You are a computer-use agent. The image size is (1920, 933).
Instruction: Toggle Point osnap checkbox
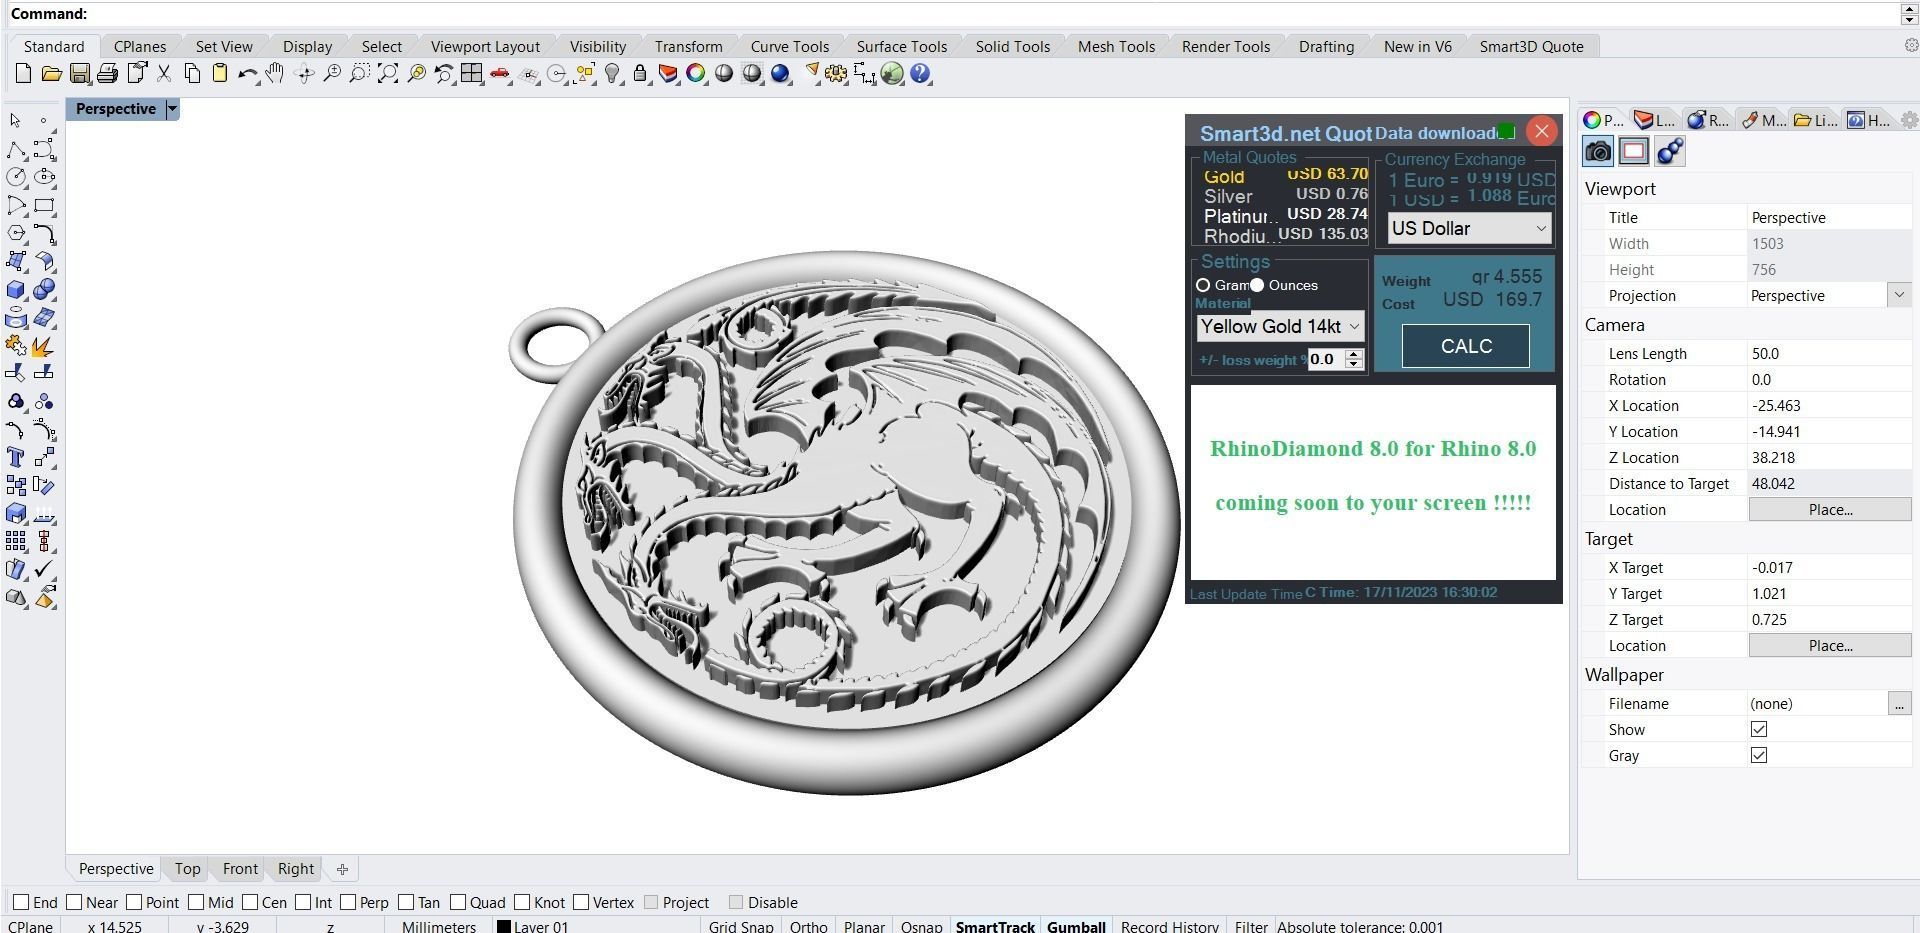(134, 902)
